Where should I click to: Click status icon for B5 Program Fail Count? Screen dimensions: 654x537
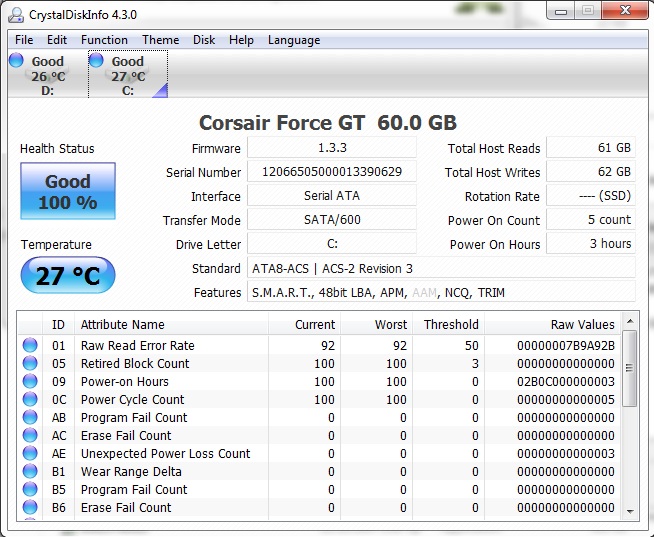coord(30,489)
